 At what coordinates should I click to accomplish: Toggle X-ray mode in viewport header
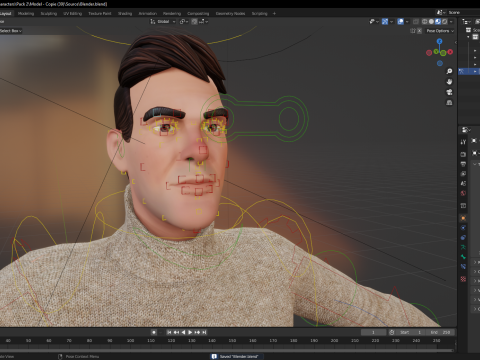coord(416,22)
